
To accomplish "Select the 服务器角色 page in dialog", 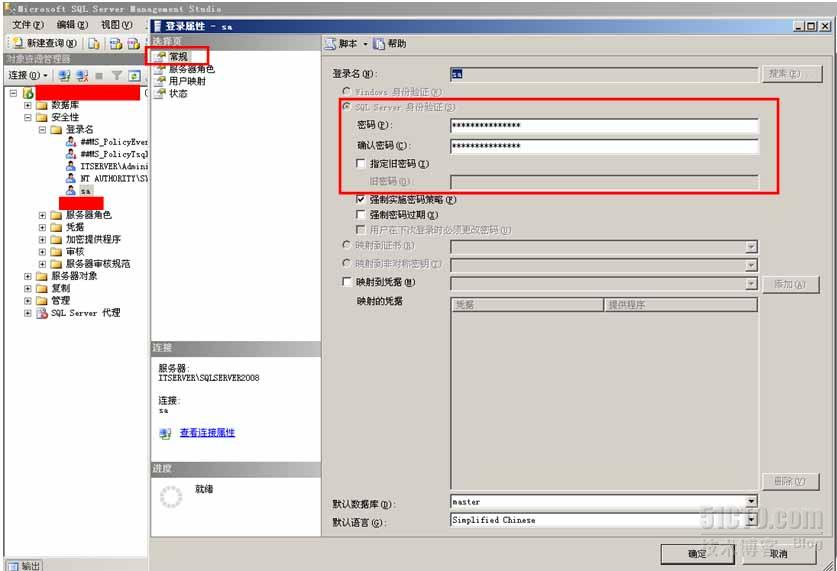I will click(x=192, y=69).
